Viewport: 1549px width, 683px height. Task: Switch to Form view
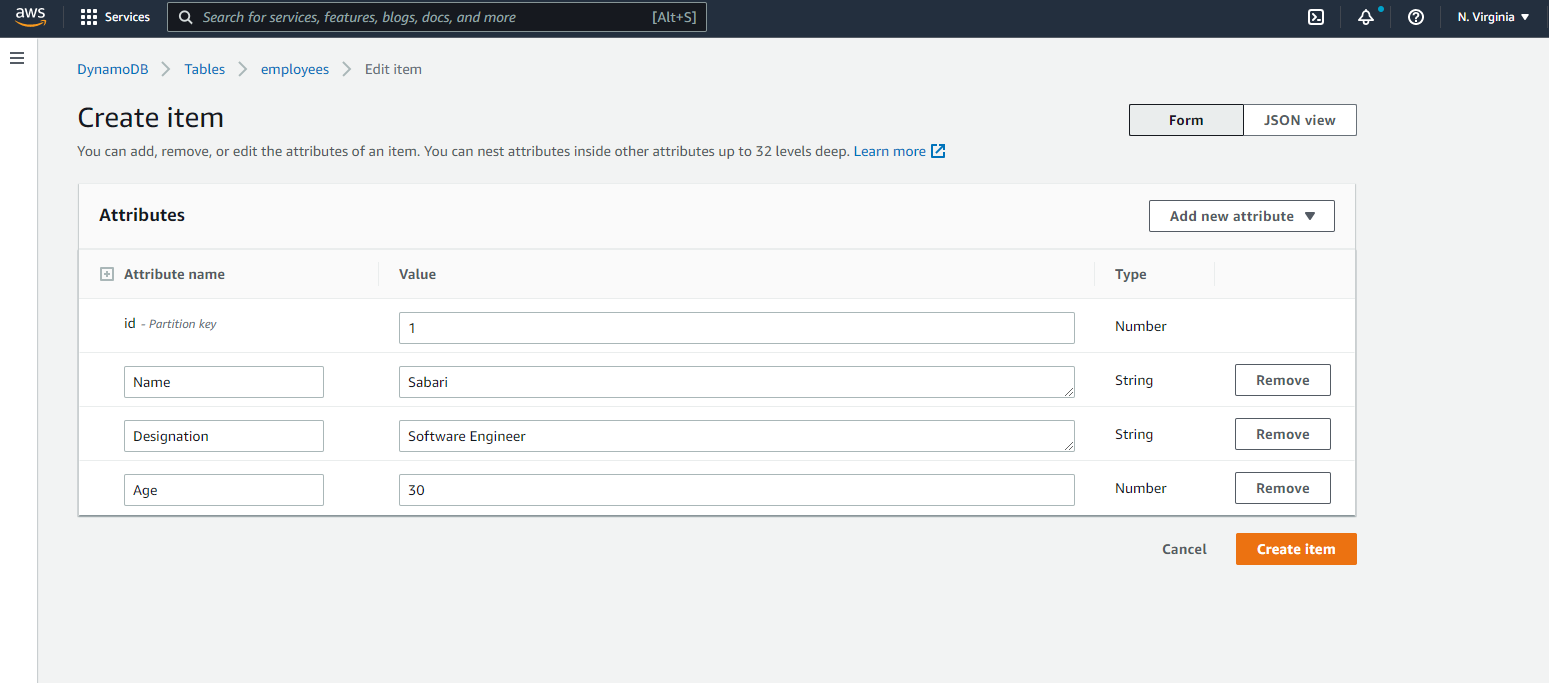1186,120
